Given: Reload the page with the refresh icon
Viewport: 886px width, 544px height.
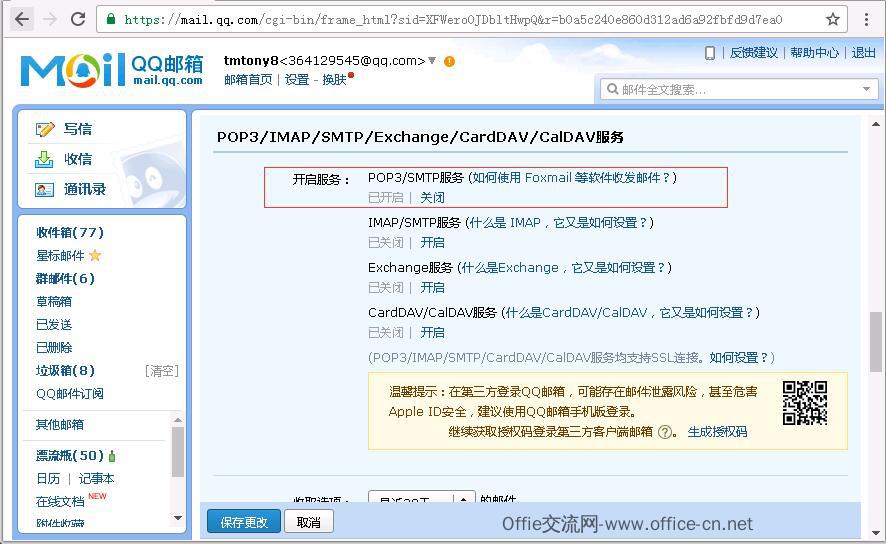Looking at the screenshot, I should (x=77, y=19).
